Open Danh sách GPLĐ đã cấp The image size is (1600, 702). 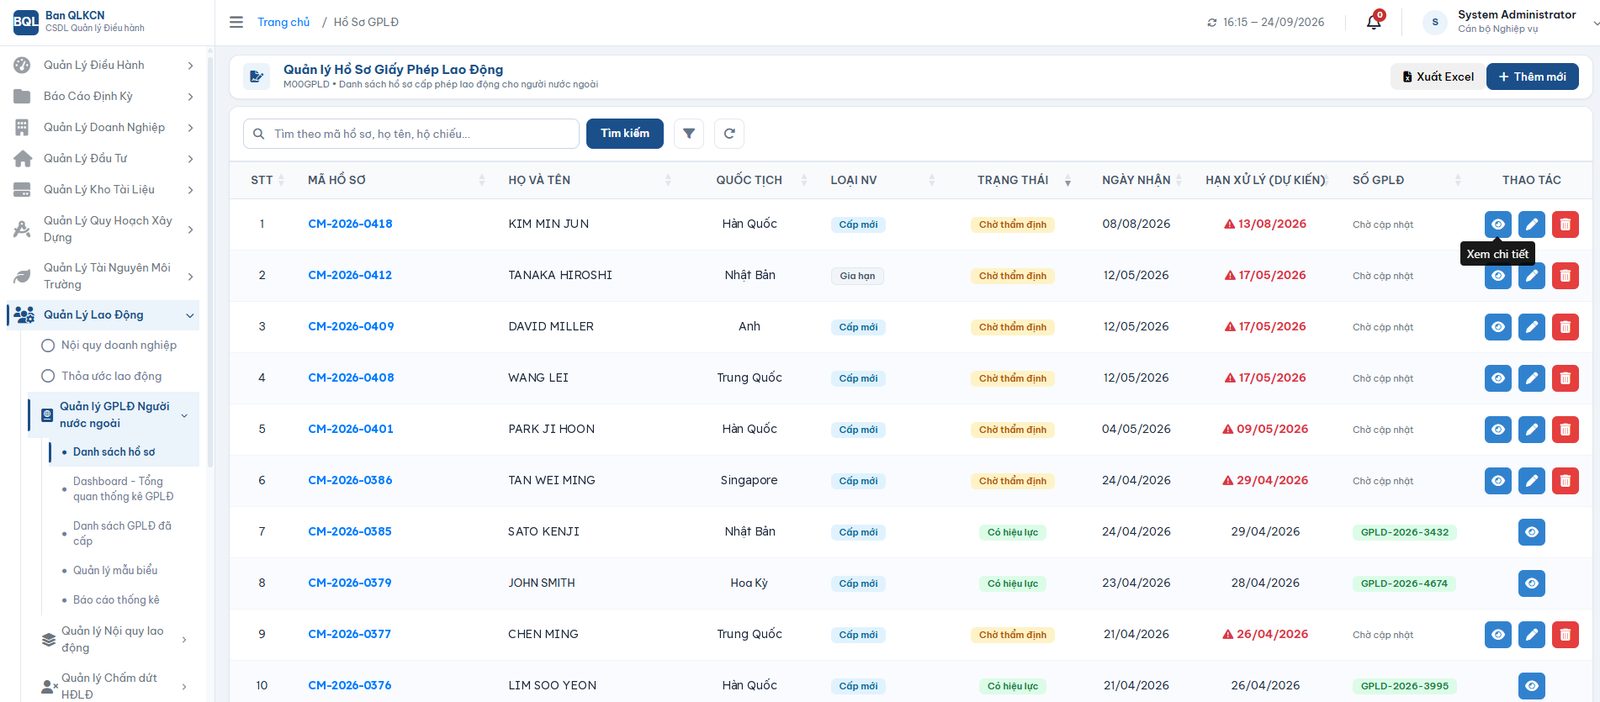122,533
